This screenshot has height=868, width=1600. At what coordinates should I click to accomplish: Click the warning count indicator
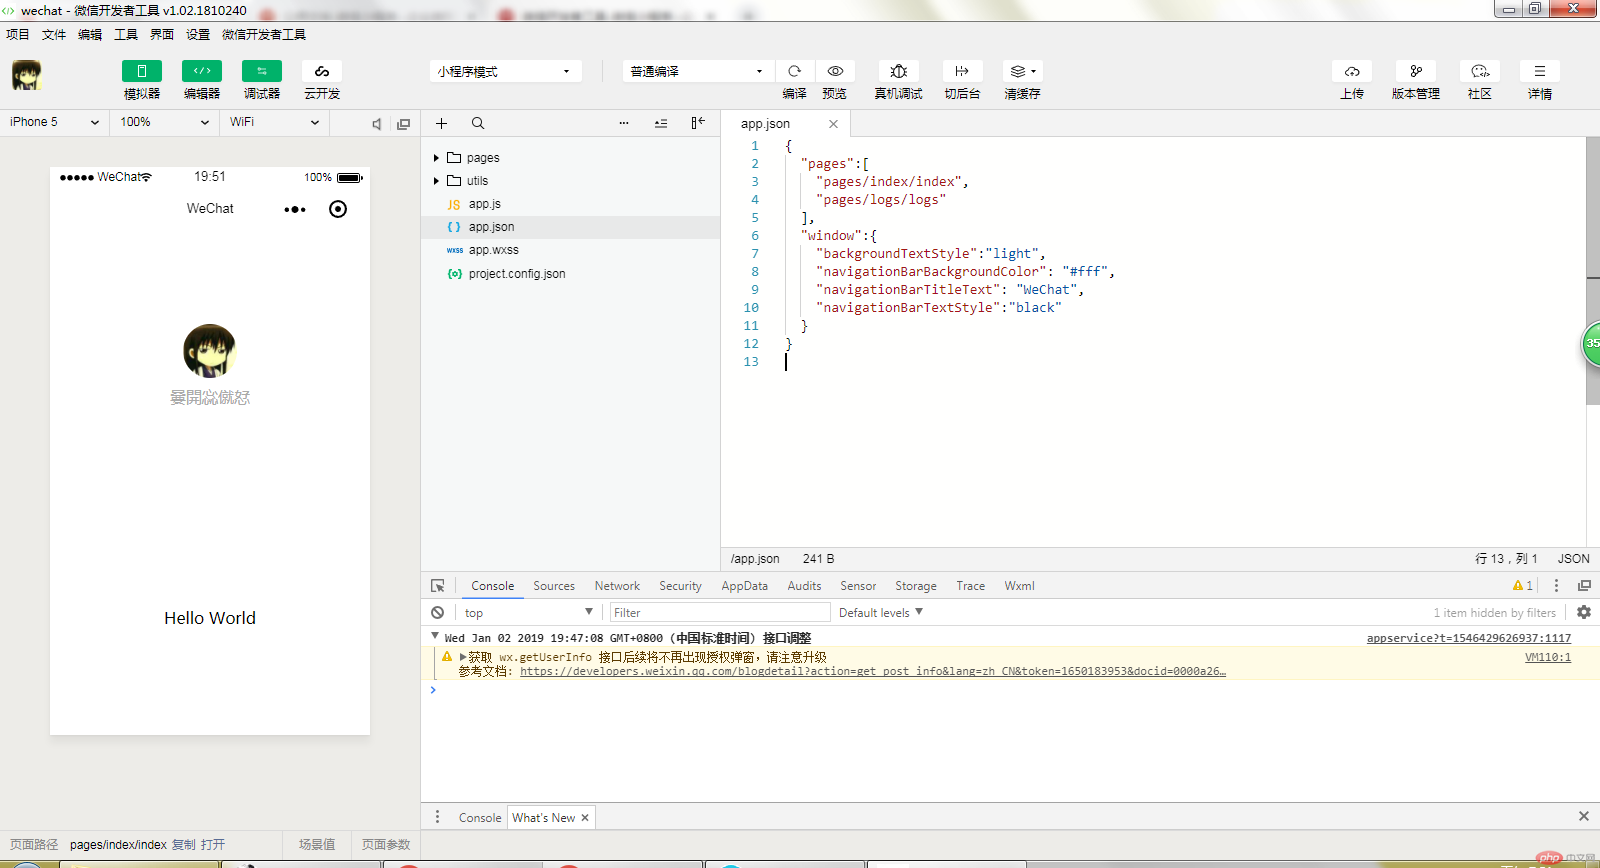click(x=1522, y=586)
